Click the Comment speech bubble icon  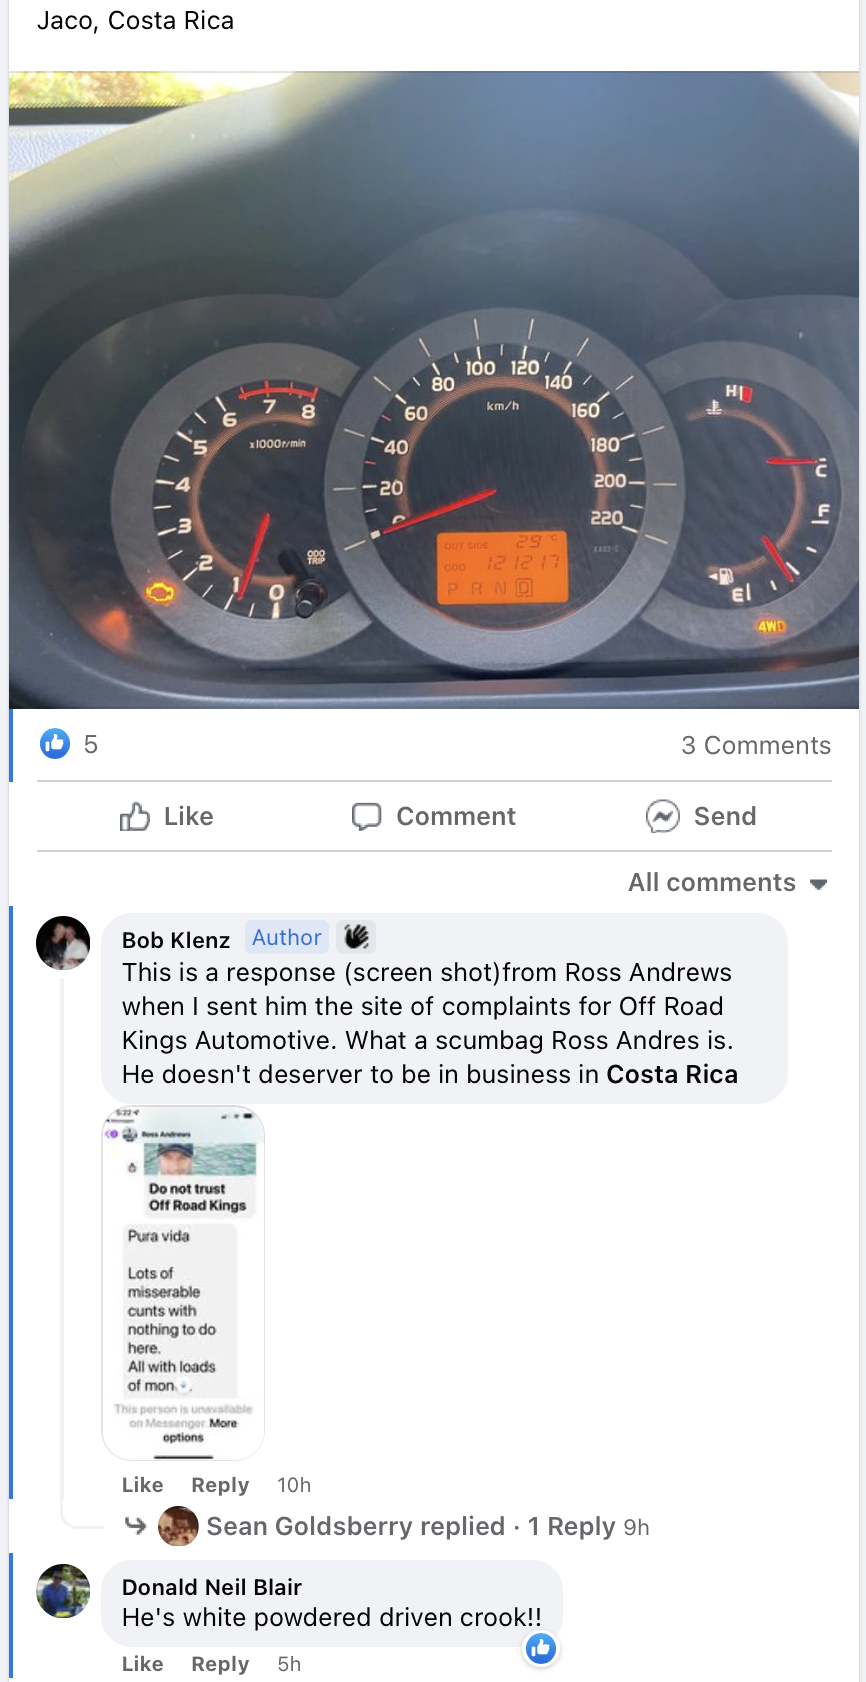pyautogui.click(x=366, y=817)
